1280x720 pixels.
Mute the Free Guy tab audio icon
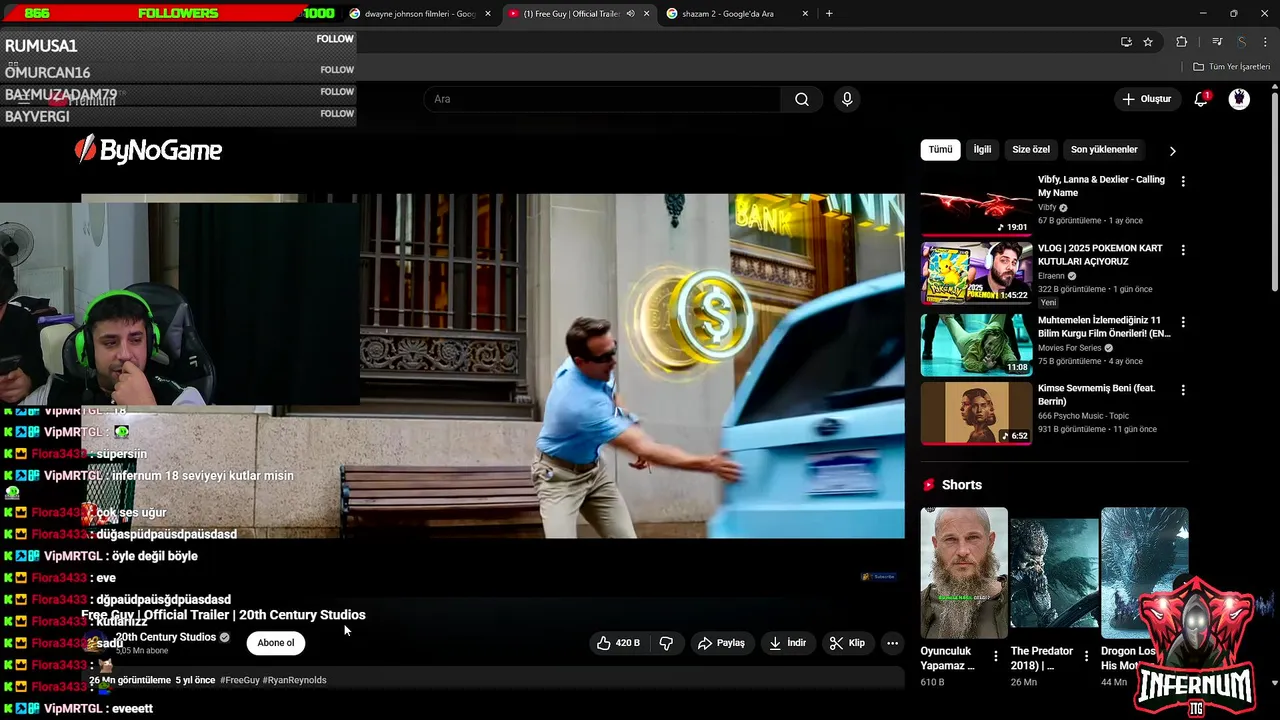pos(630,13)
